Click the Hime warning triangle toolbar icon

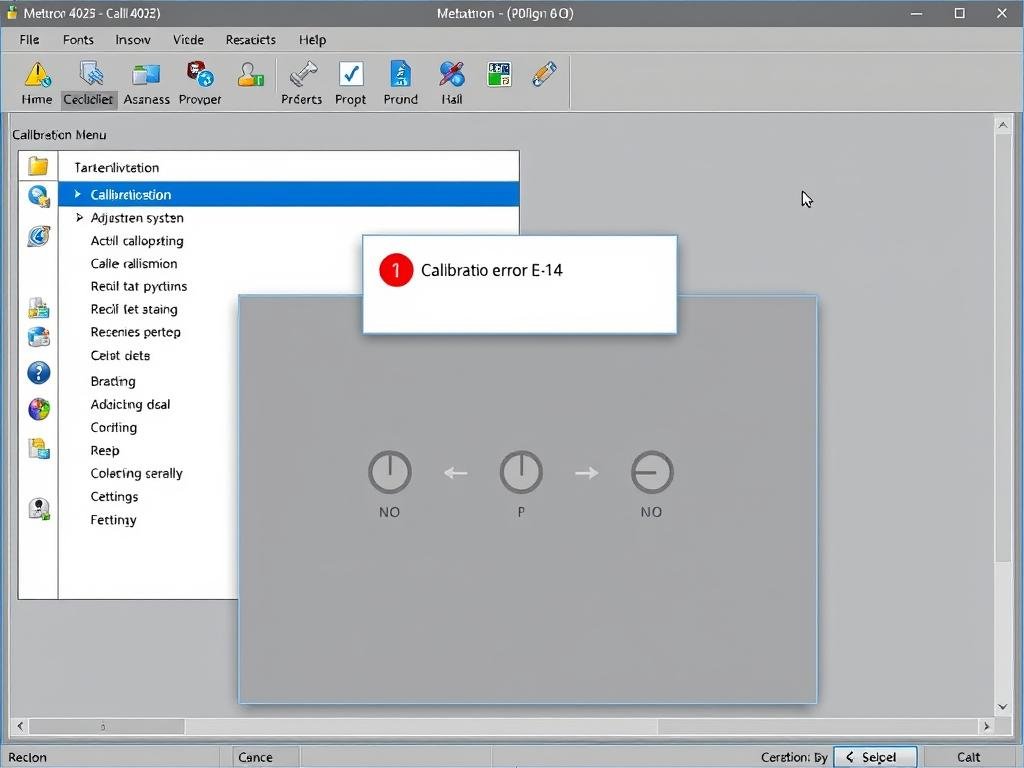pyautogui.click(x=37, y=76)
